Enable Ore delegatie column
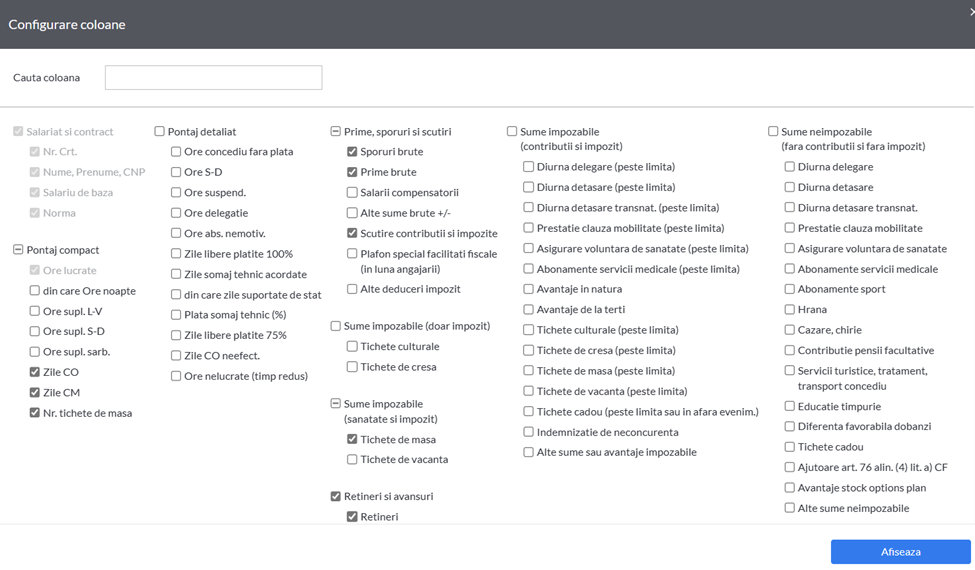 pos(176,213)
